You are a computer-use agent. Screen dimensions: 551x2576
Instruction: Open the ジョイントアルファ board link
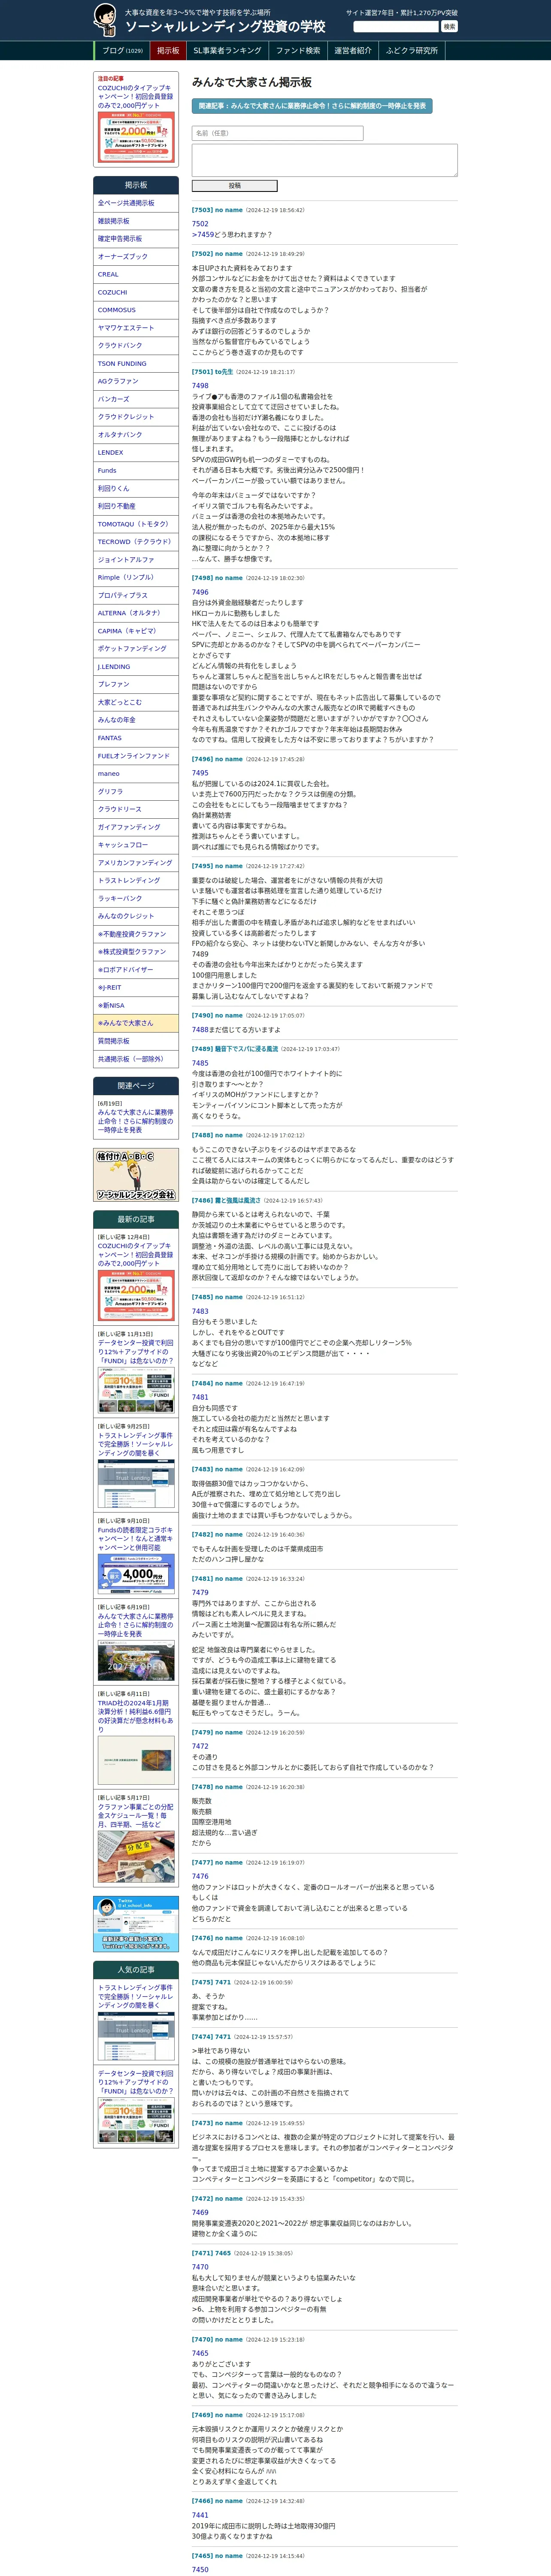(x=136, y=559)
